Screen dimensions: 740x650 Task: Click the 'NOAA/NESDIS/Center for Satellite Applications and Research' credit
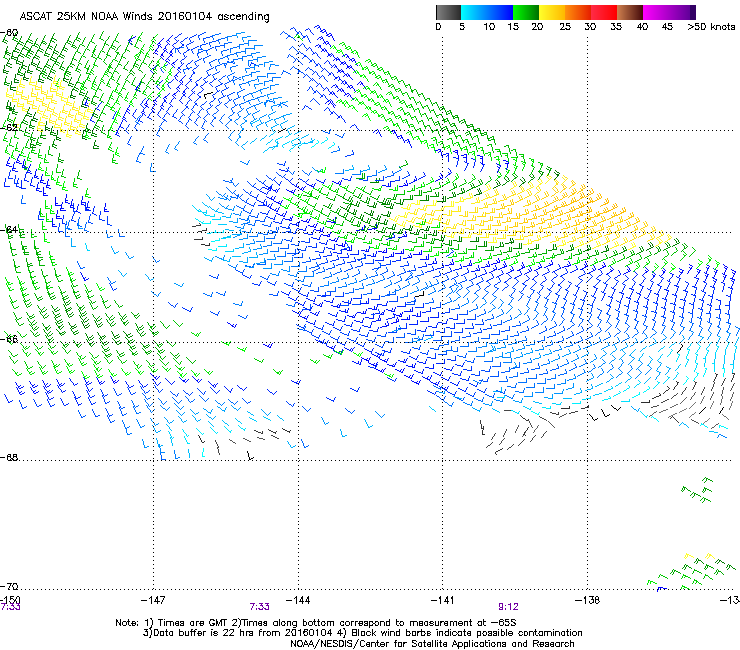coord(432,644)
